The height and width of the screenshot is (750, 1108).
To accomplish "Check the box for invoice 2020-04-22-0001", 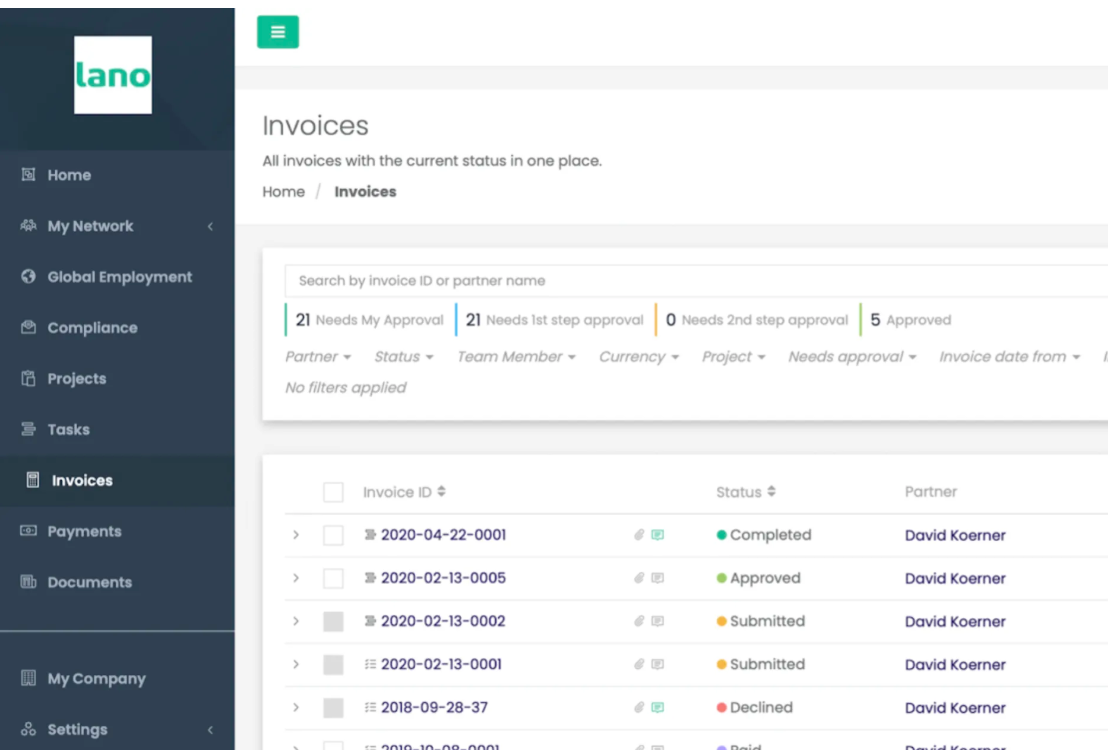I will pos(333,535).
